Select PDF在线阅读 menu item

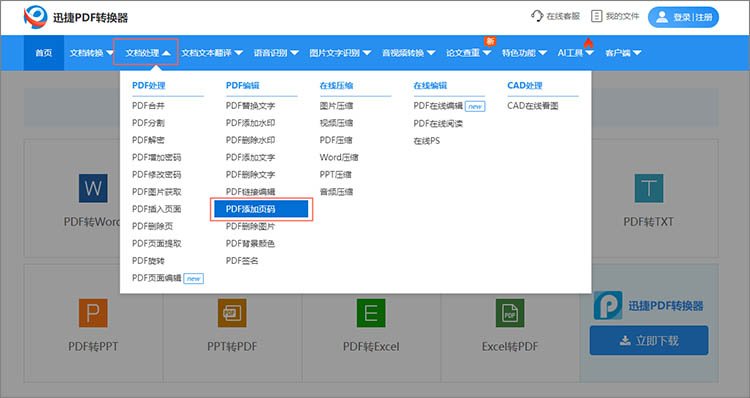point(438,123)
